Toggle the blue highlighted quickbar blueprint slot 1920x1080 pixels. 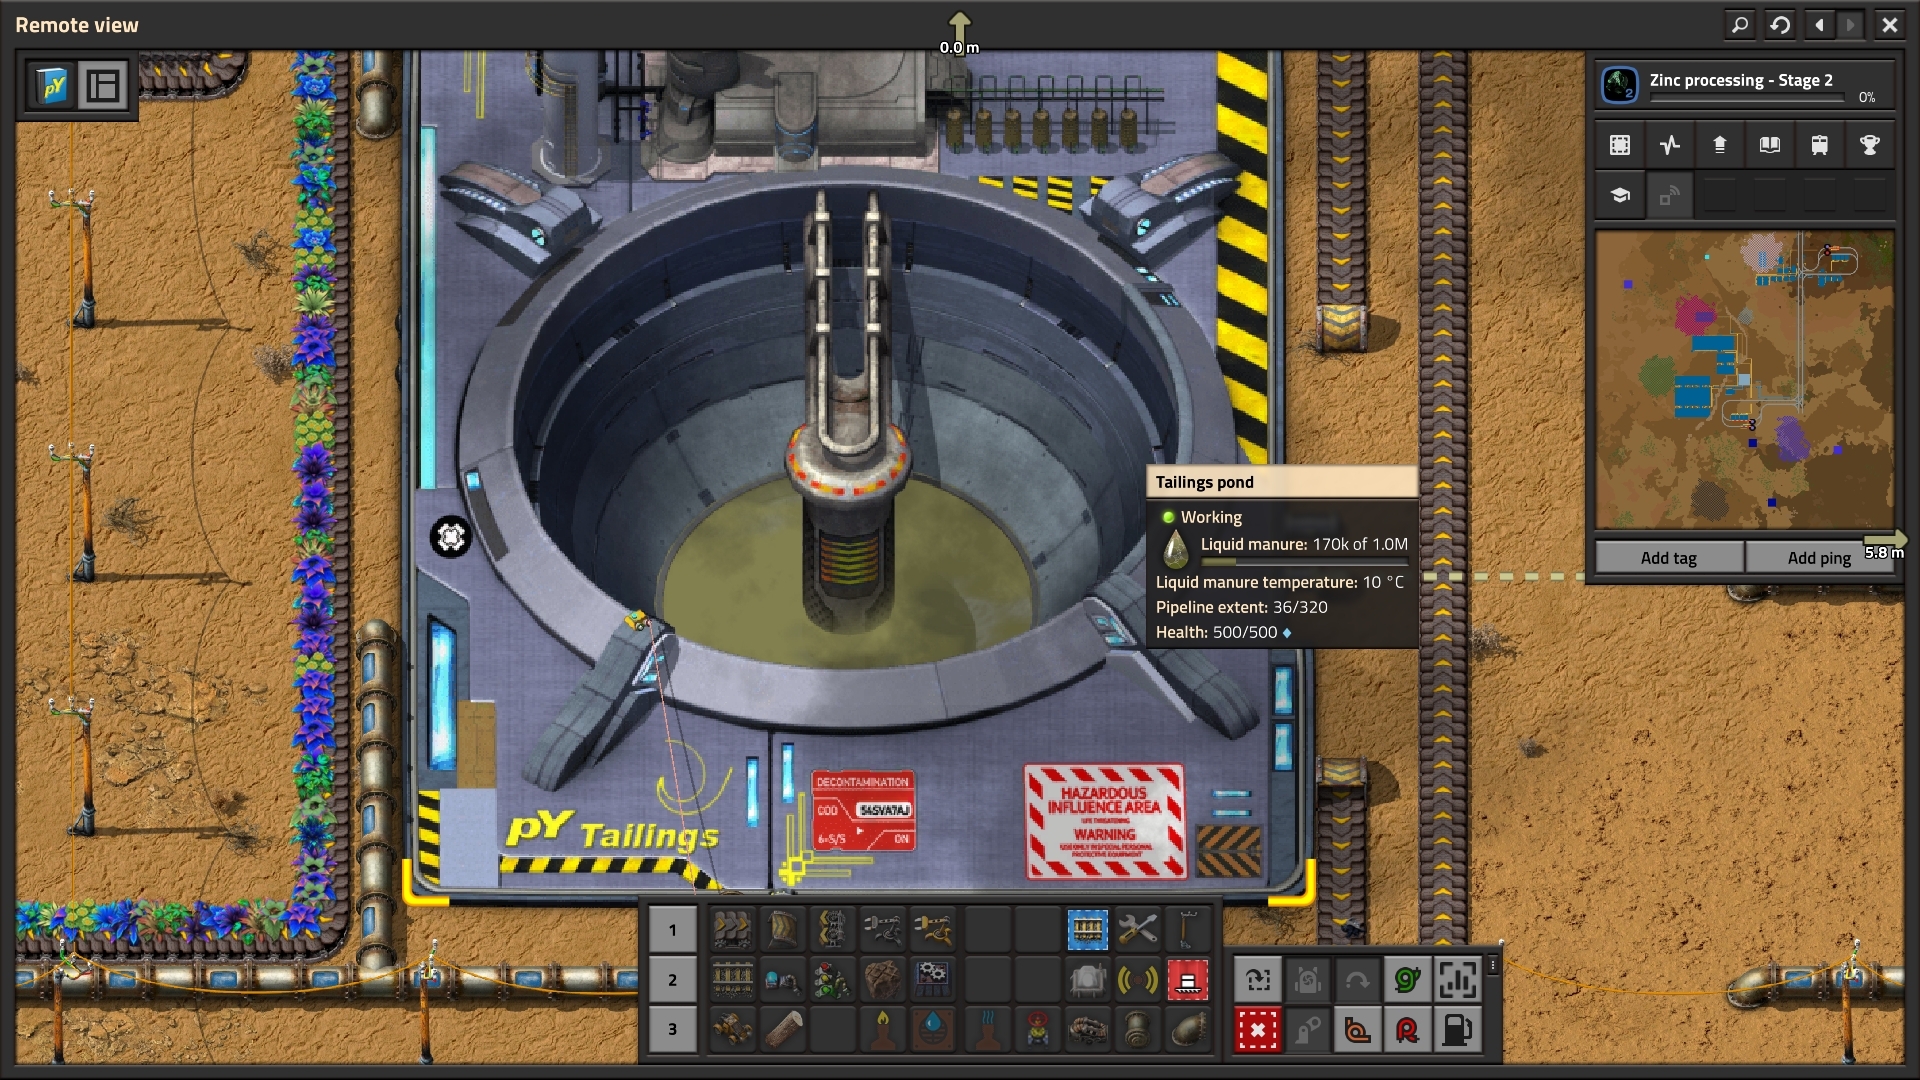point(1087,929)
